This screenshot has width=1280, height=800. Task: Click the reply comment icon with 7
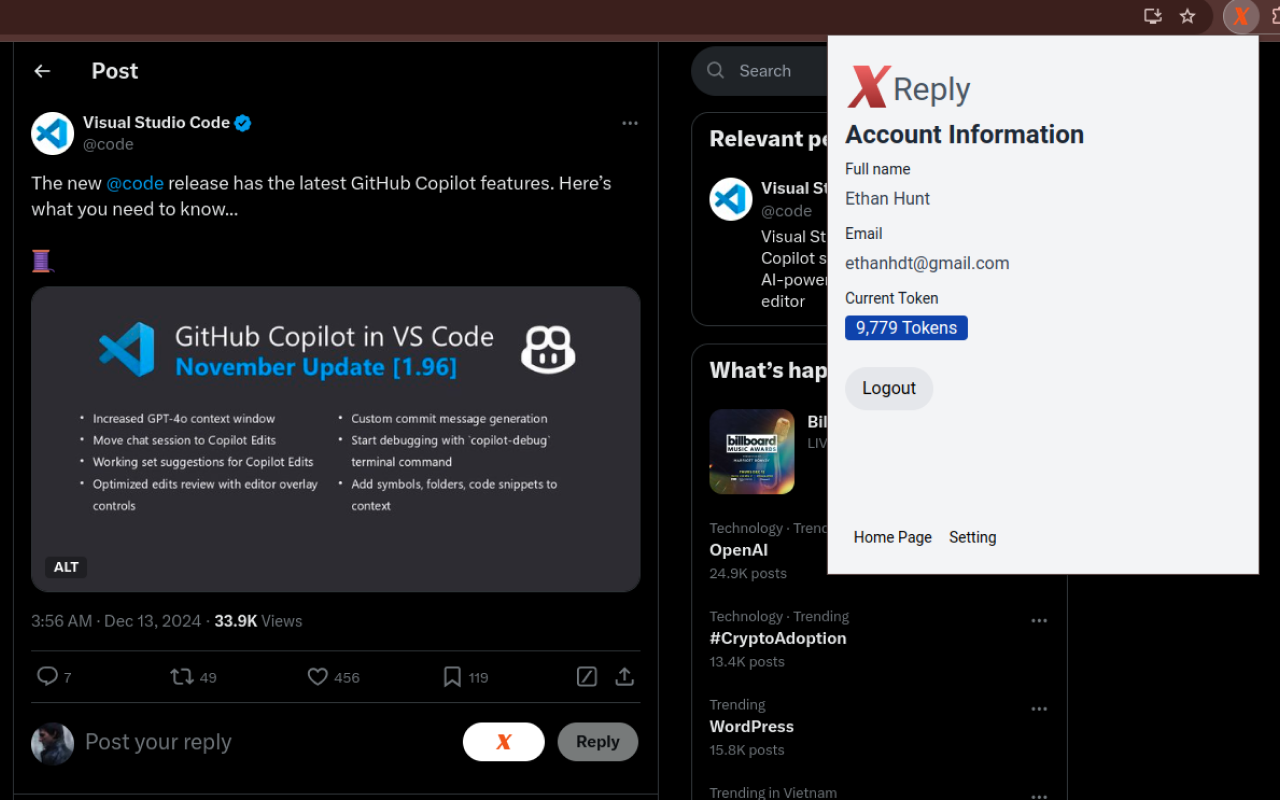pyautogui.click(x=47, y=677)
